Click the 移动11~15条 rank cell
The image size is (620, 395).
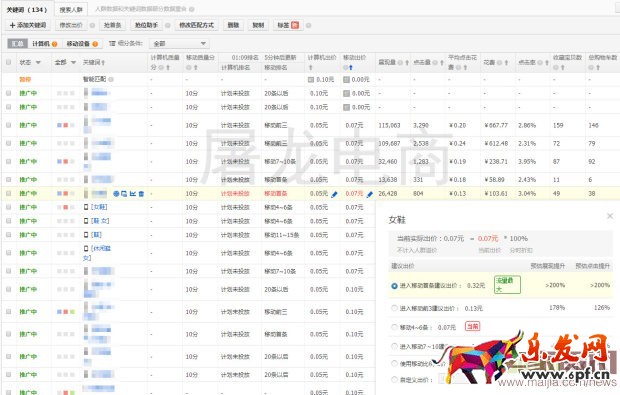tap(282, 235)
